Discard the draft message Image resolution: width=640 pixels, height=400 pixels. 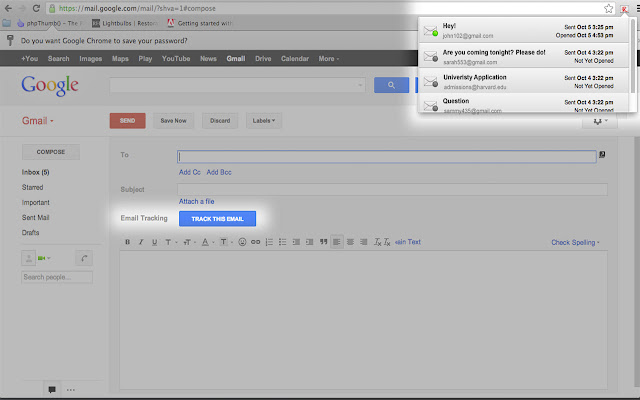tap(220, 121)
